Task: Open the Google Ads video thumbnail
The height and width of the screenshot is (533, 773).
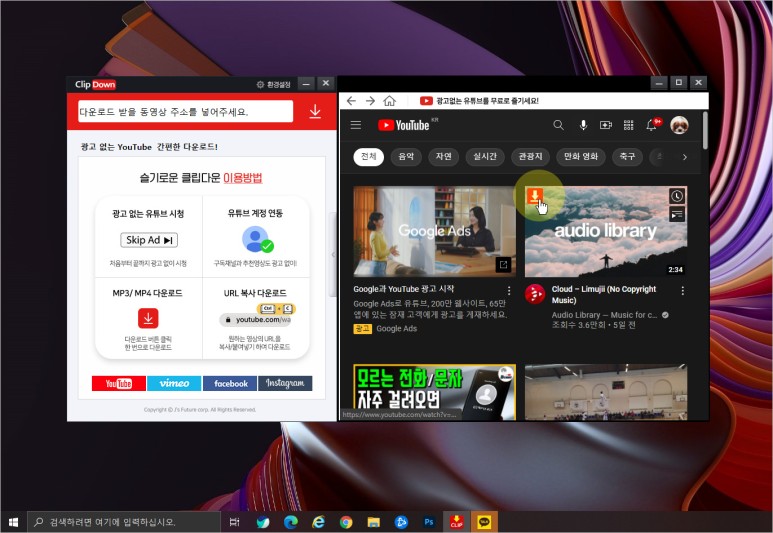Action: 434,231
